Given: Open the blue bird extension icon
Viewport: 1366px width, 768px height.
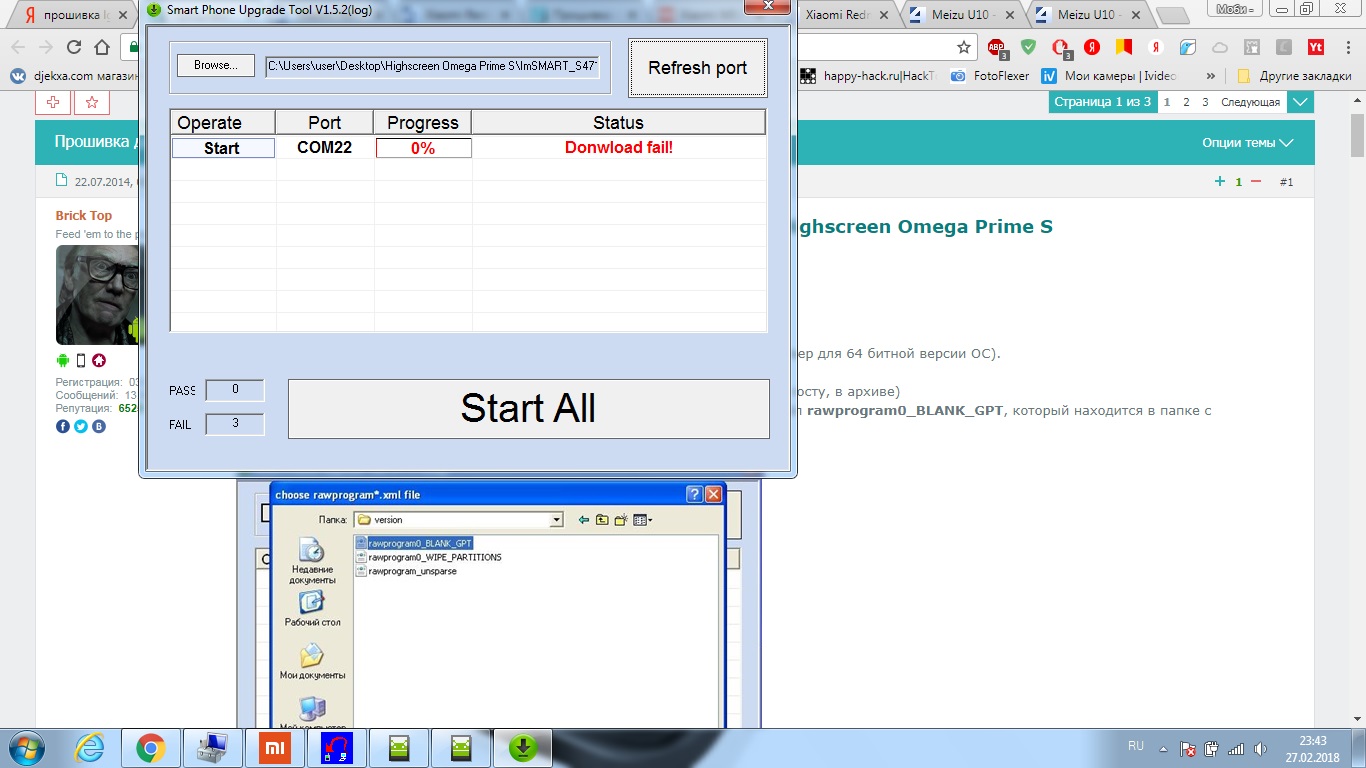Looking at the screenshot, I should point(1188,47).
